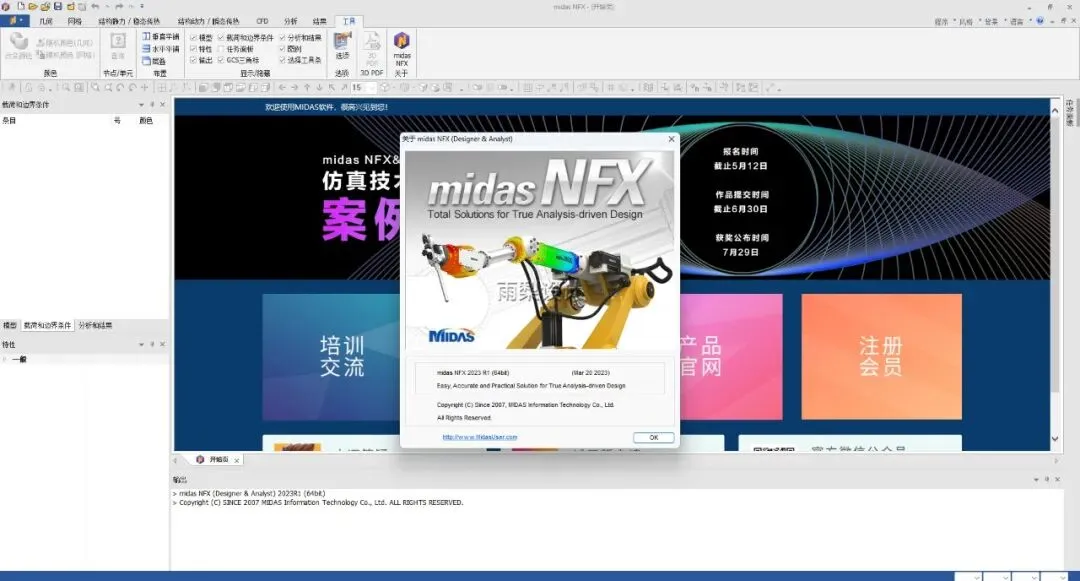Click the zoom window magnifier toolbar icon
This screenshot has width=1080, height=581.
pos(95,87)
